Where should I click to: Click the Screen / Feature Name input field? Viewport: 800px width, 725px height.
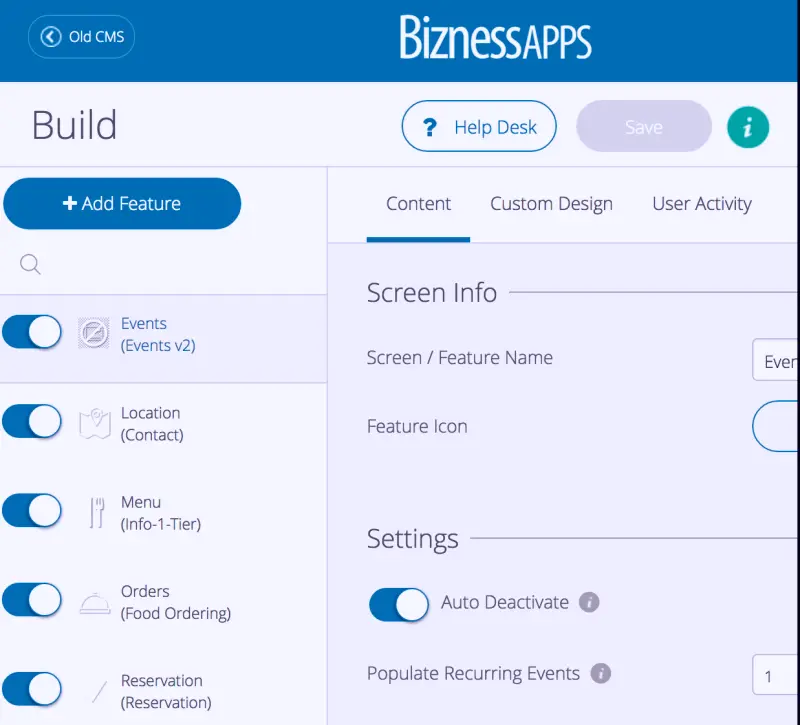(780, 360)
